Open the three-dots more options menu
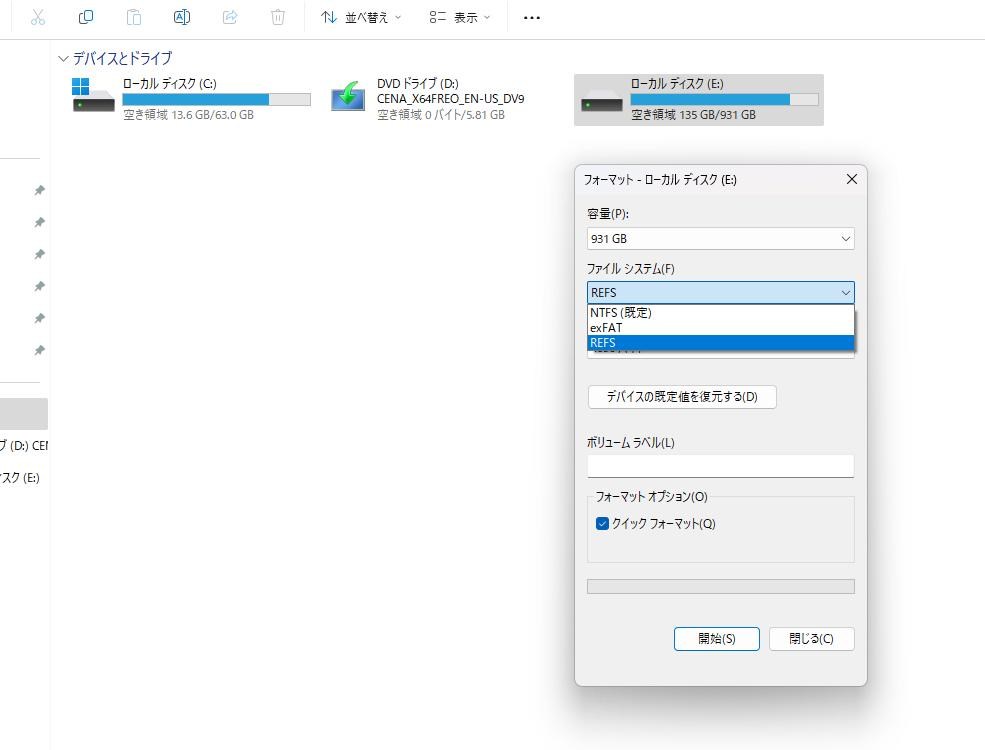The width and height of the screenshot is (985, 750). [532, 17]
